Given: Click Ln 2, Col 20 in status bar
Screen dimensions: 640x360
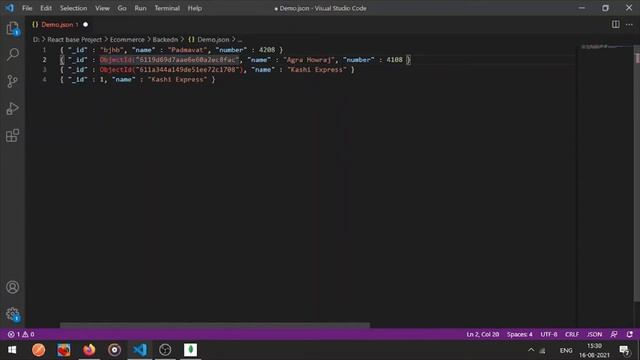Looking at the screenshot, I should tap(482, 334).
